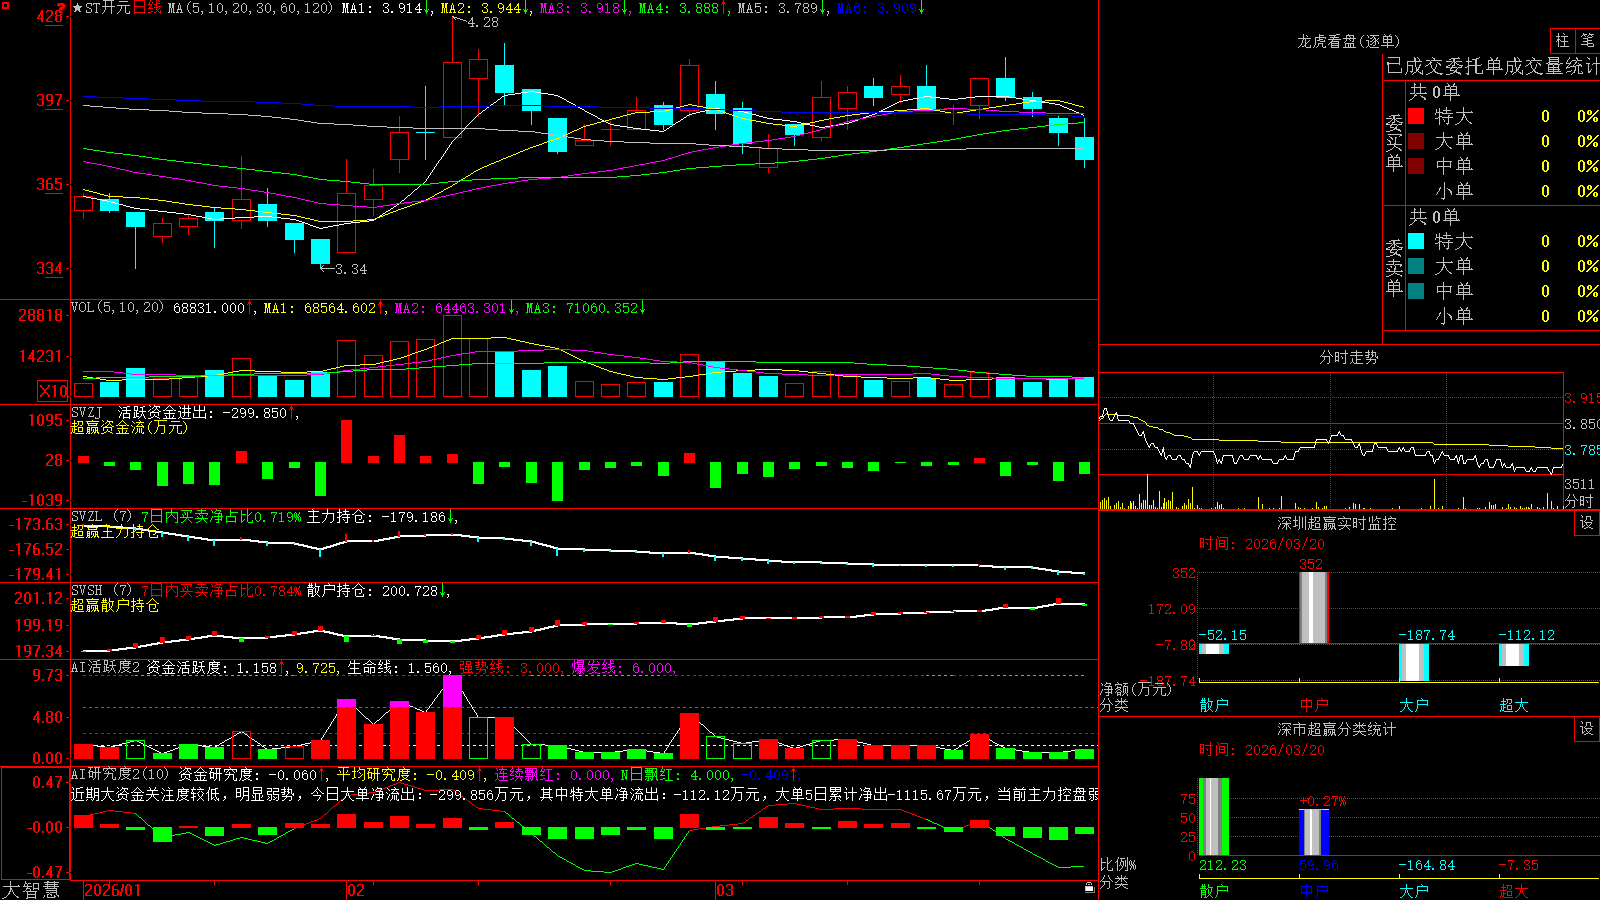1600x900 pixels.
Task: Click the -52.15 散户 bar in 实时监控
Action: (1214, 648)
